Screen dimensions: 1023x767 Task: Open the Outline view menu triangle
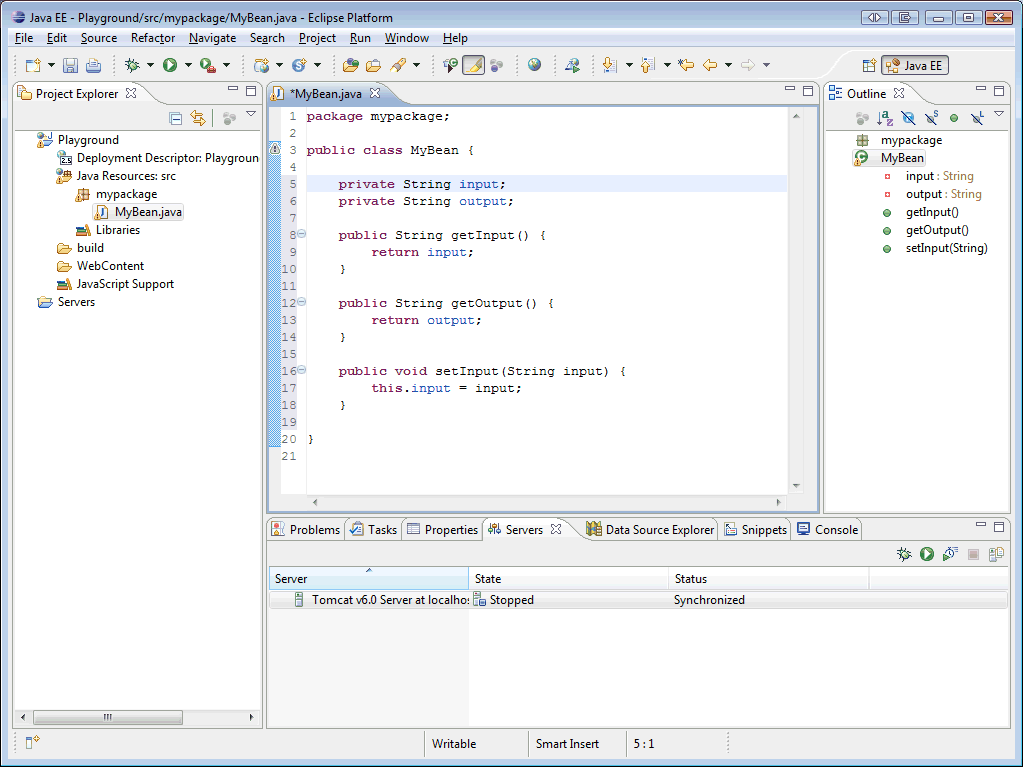999,115
